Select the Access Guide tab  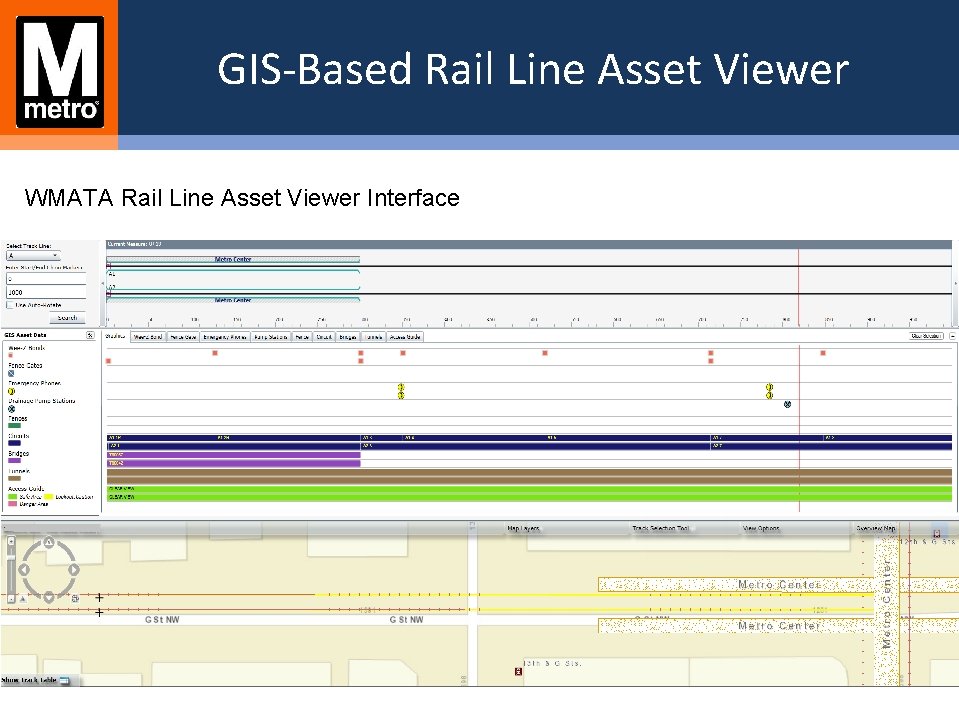point(405,337)
